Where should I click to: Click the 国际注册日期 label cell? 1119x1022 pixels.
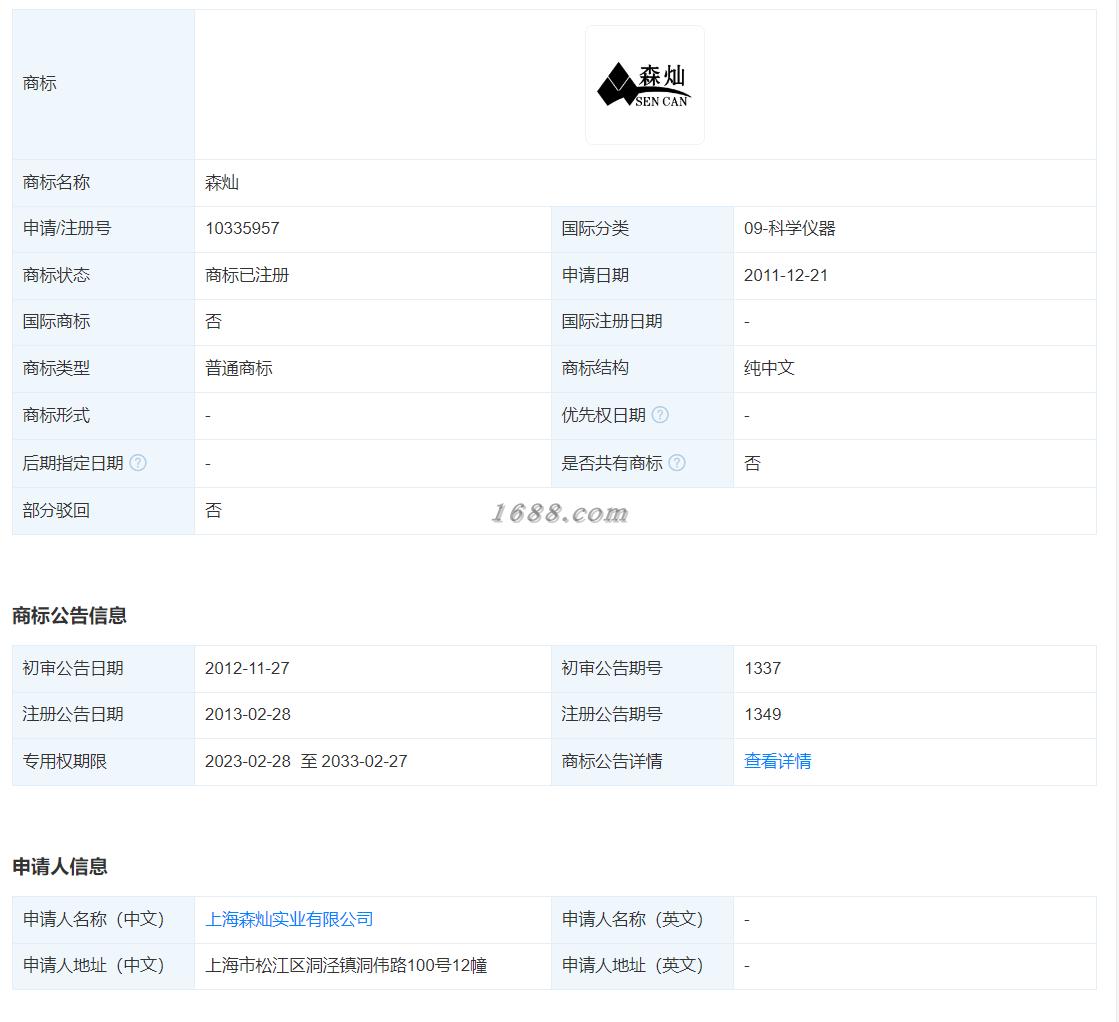pyautogui.click(x=642, y=323)
